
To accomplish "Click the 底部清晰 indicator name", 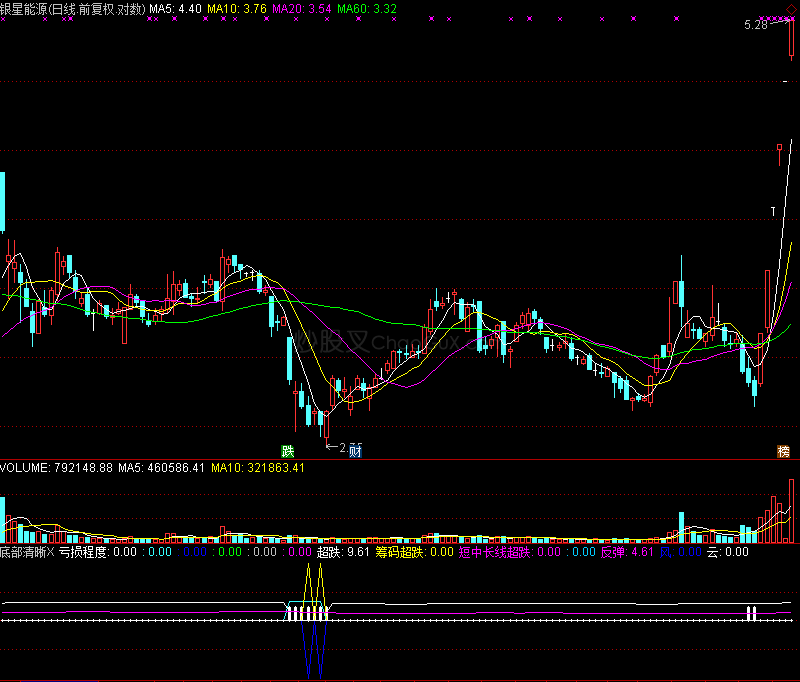I will coord(23,552).
